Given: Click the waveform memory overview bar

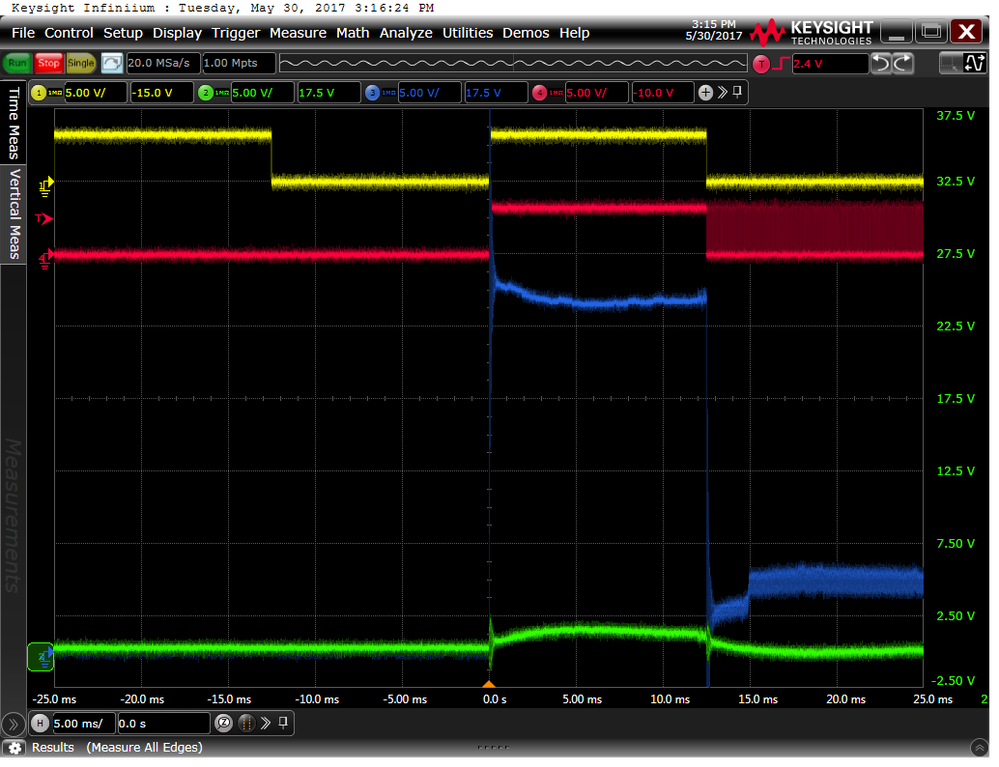Looking at the screenshot, I should point(513,63).
